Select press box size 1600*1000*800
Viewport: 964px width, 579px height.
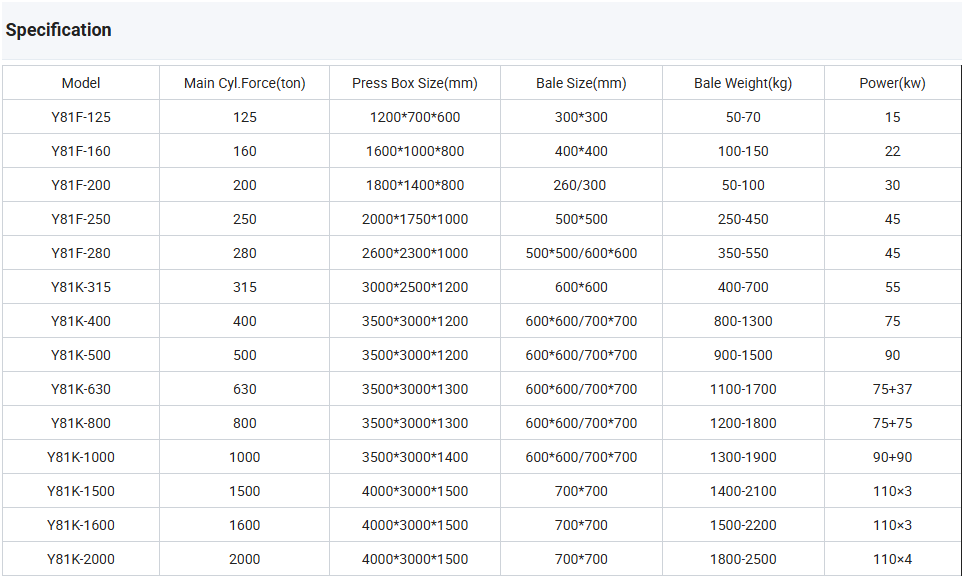[414, 151]
